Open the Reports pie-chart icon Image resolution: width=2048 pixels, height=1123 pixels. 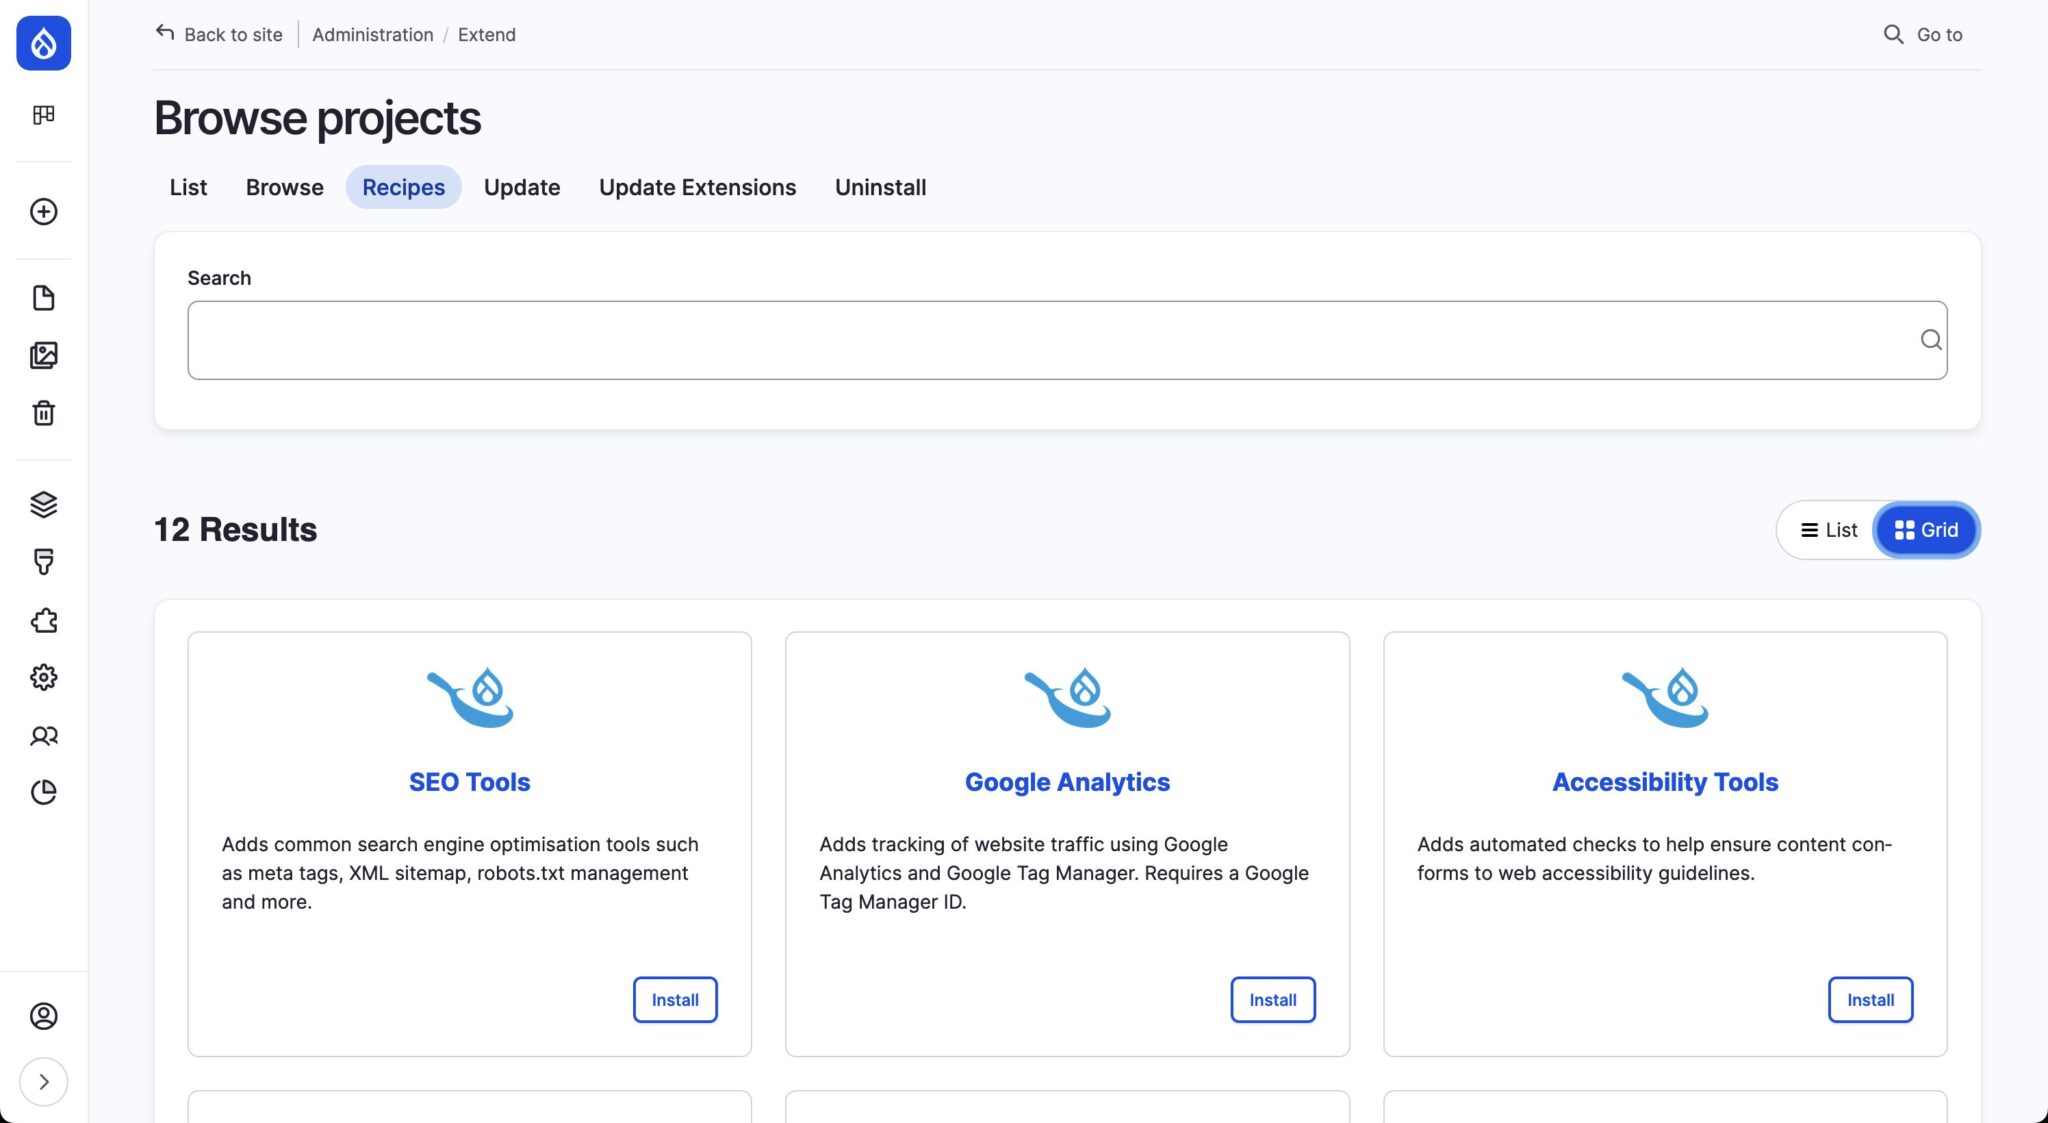pos(44,791)
